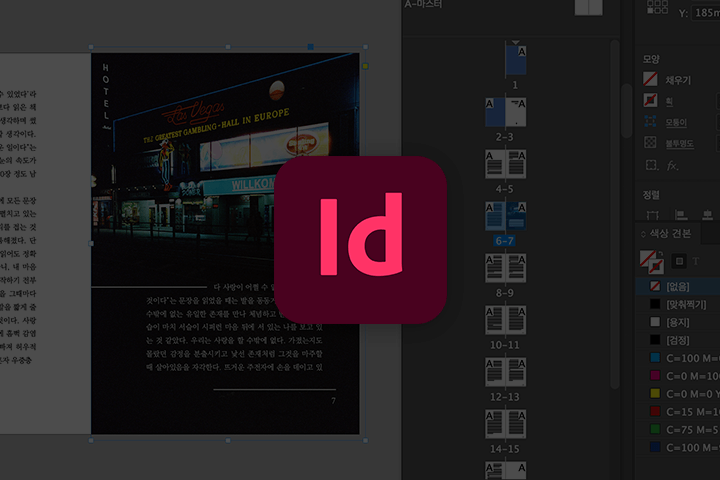The image size is (720, 480).
Task: Select the fill box in the swatches panel
Action: click(x=647, y=258)
